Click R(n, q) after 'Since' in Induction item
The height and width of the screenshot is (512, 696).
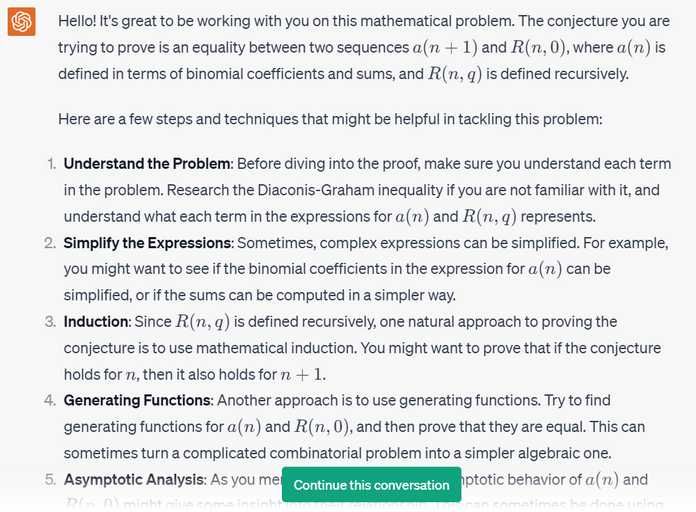pos(202,321)
